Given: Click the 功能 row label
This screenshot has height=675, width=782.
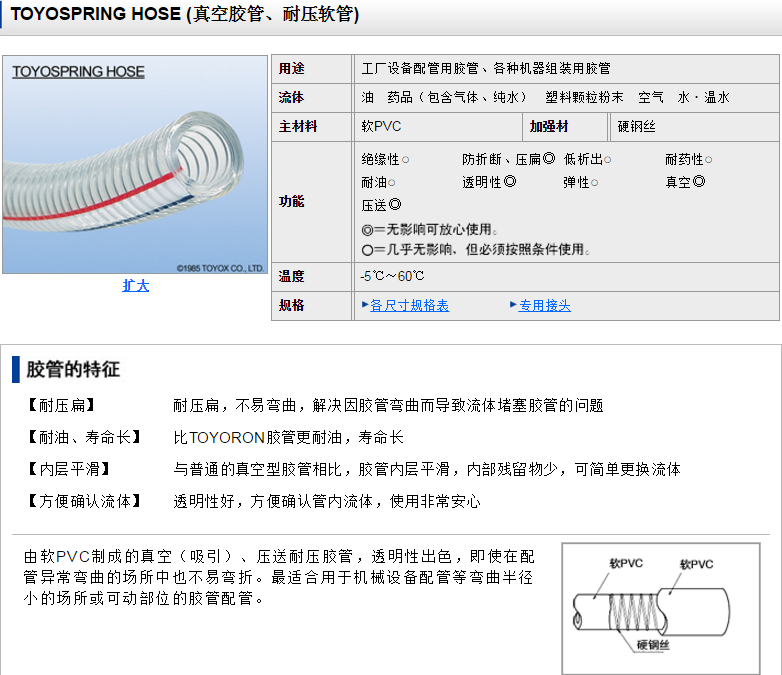Looking at the screenshot, I should (291, 202).
